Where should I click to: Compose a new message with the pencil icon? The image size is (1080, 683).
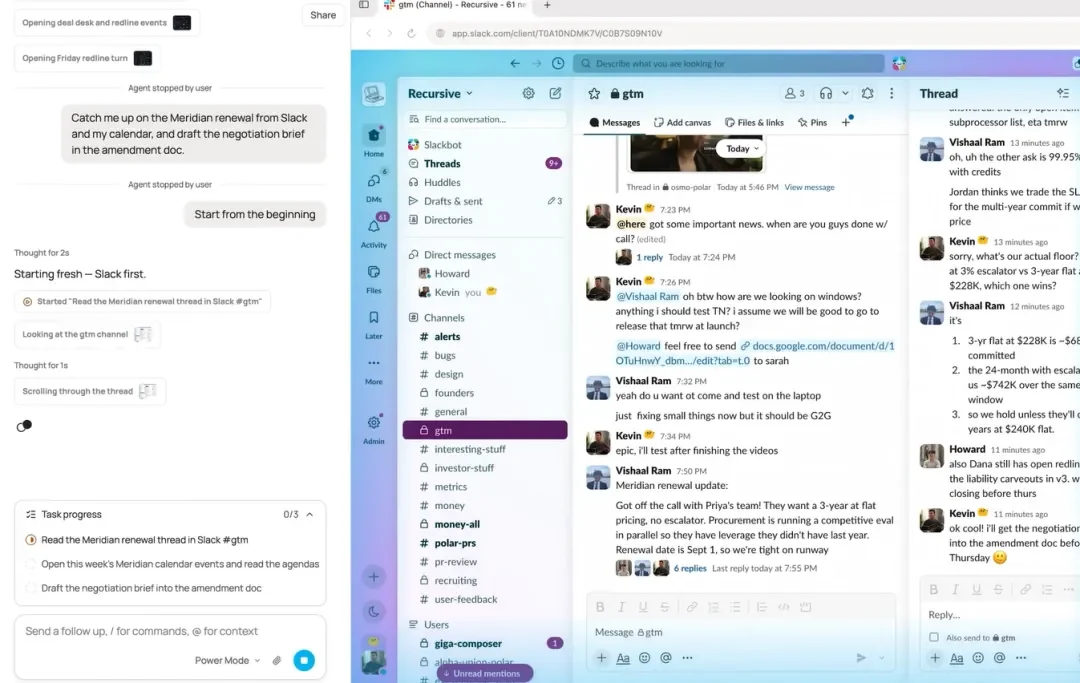pos(555,93)
